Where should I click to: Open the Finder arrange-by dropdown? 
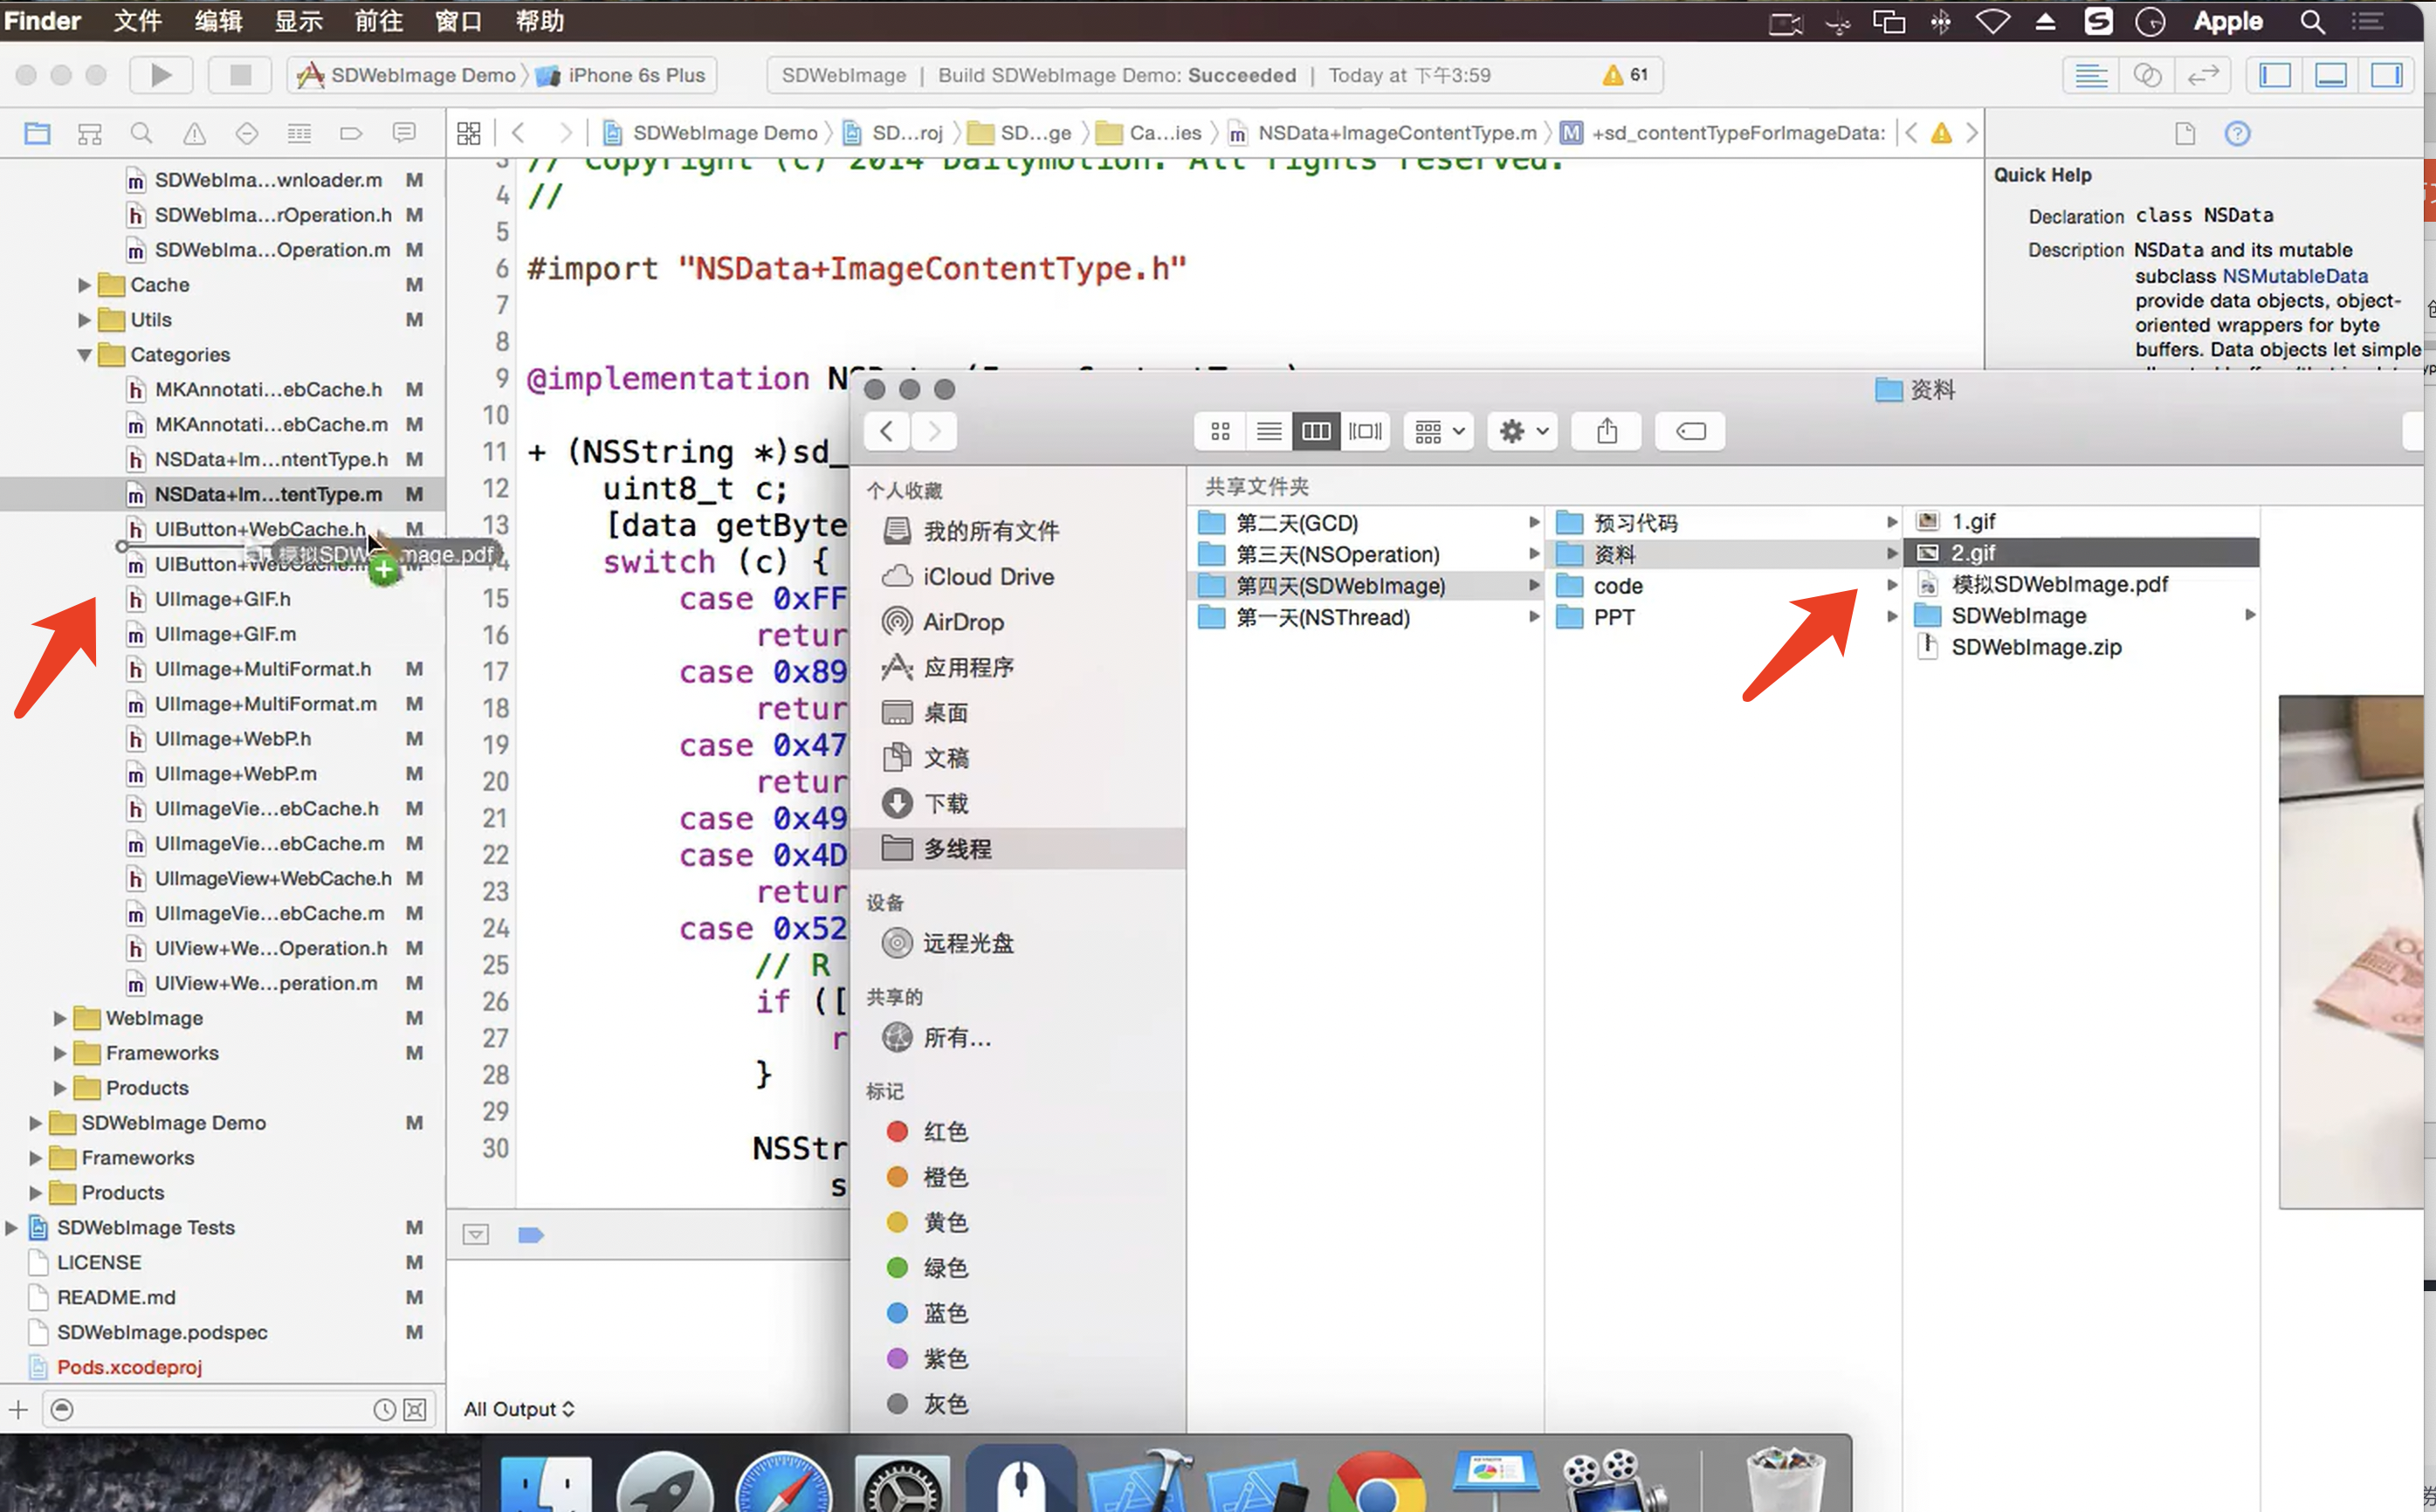coord(1439,431)
